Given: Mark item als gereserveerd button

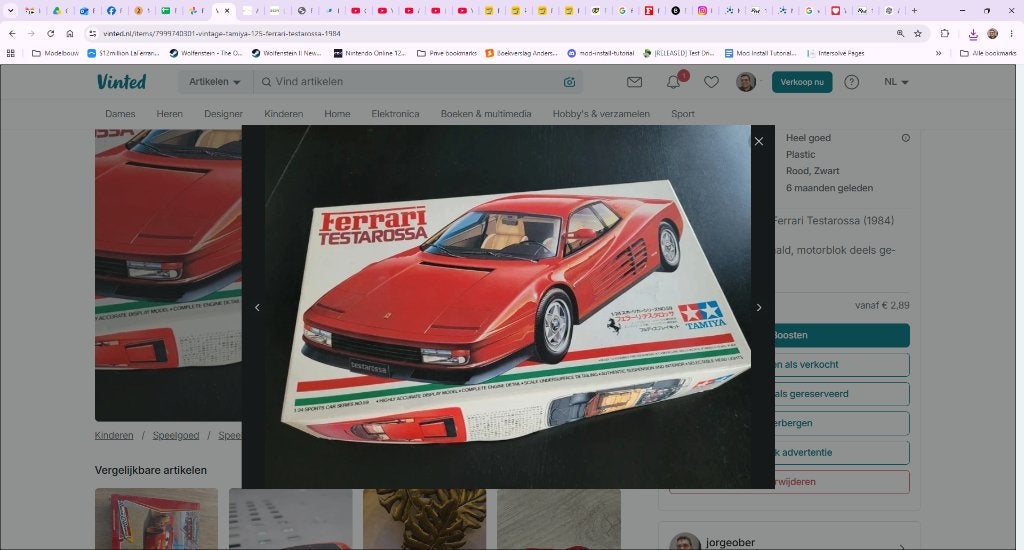Looking at the screenshot, I should (842, 394).
